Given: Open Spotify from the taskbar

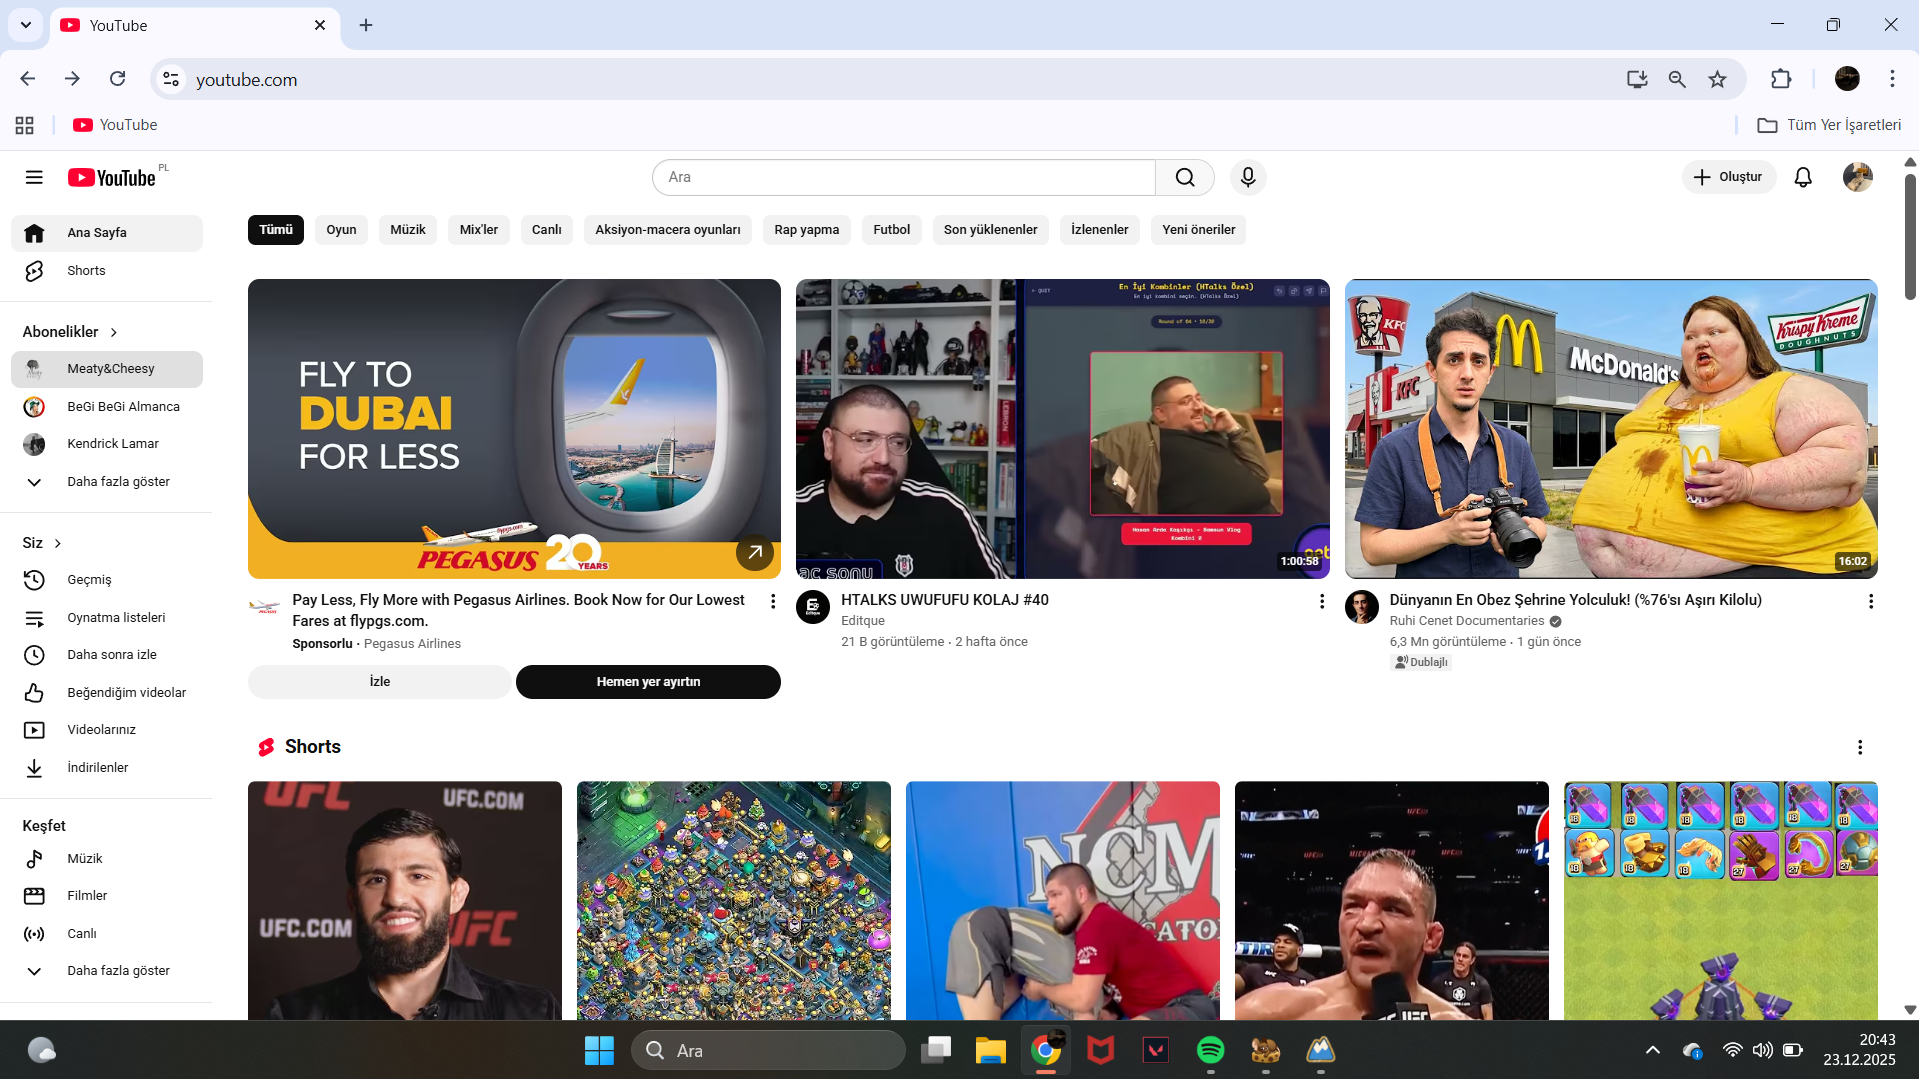Looking at the screenshot, I should coord(1210,1050).
